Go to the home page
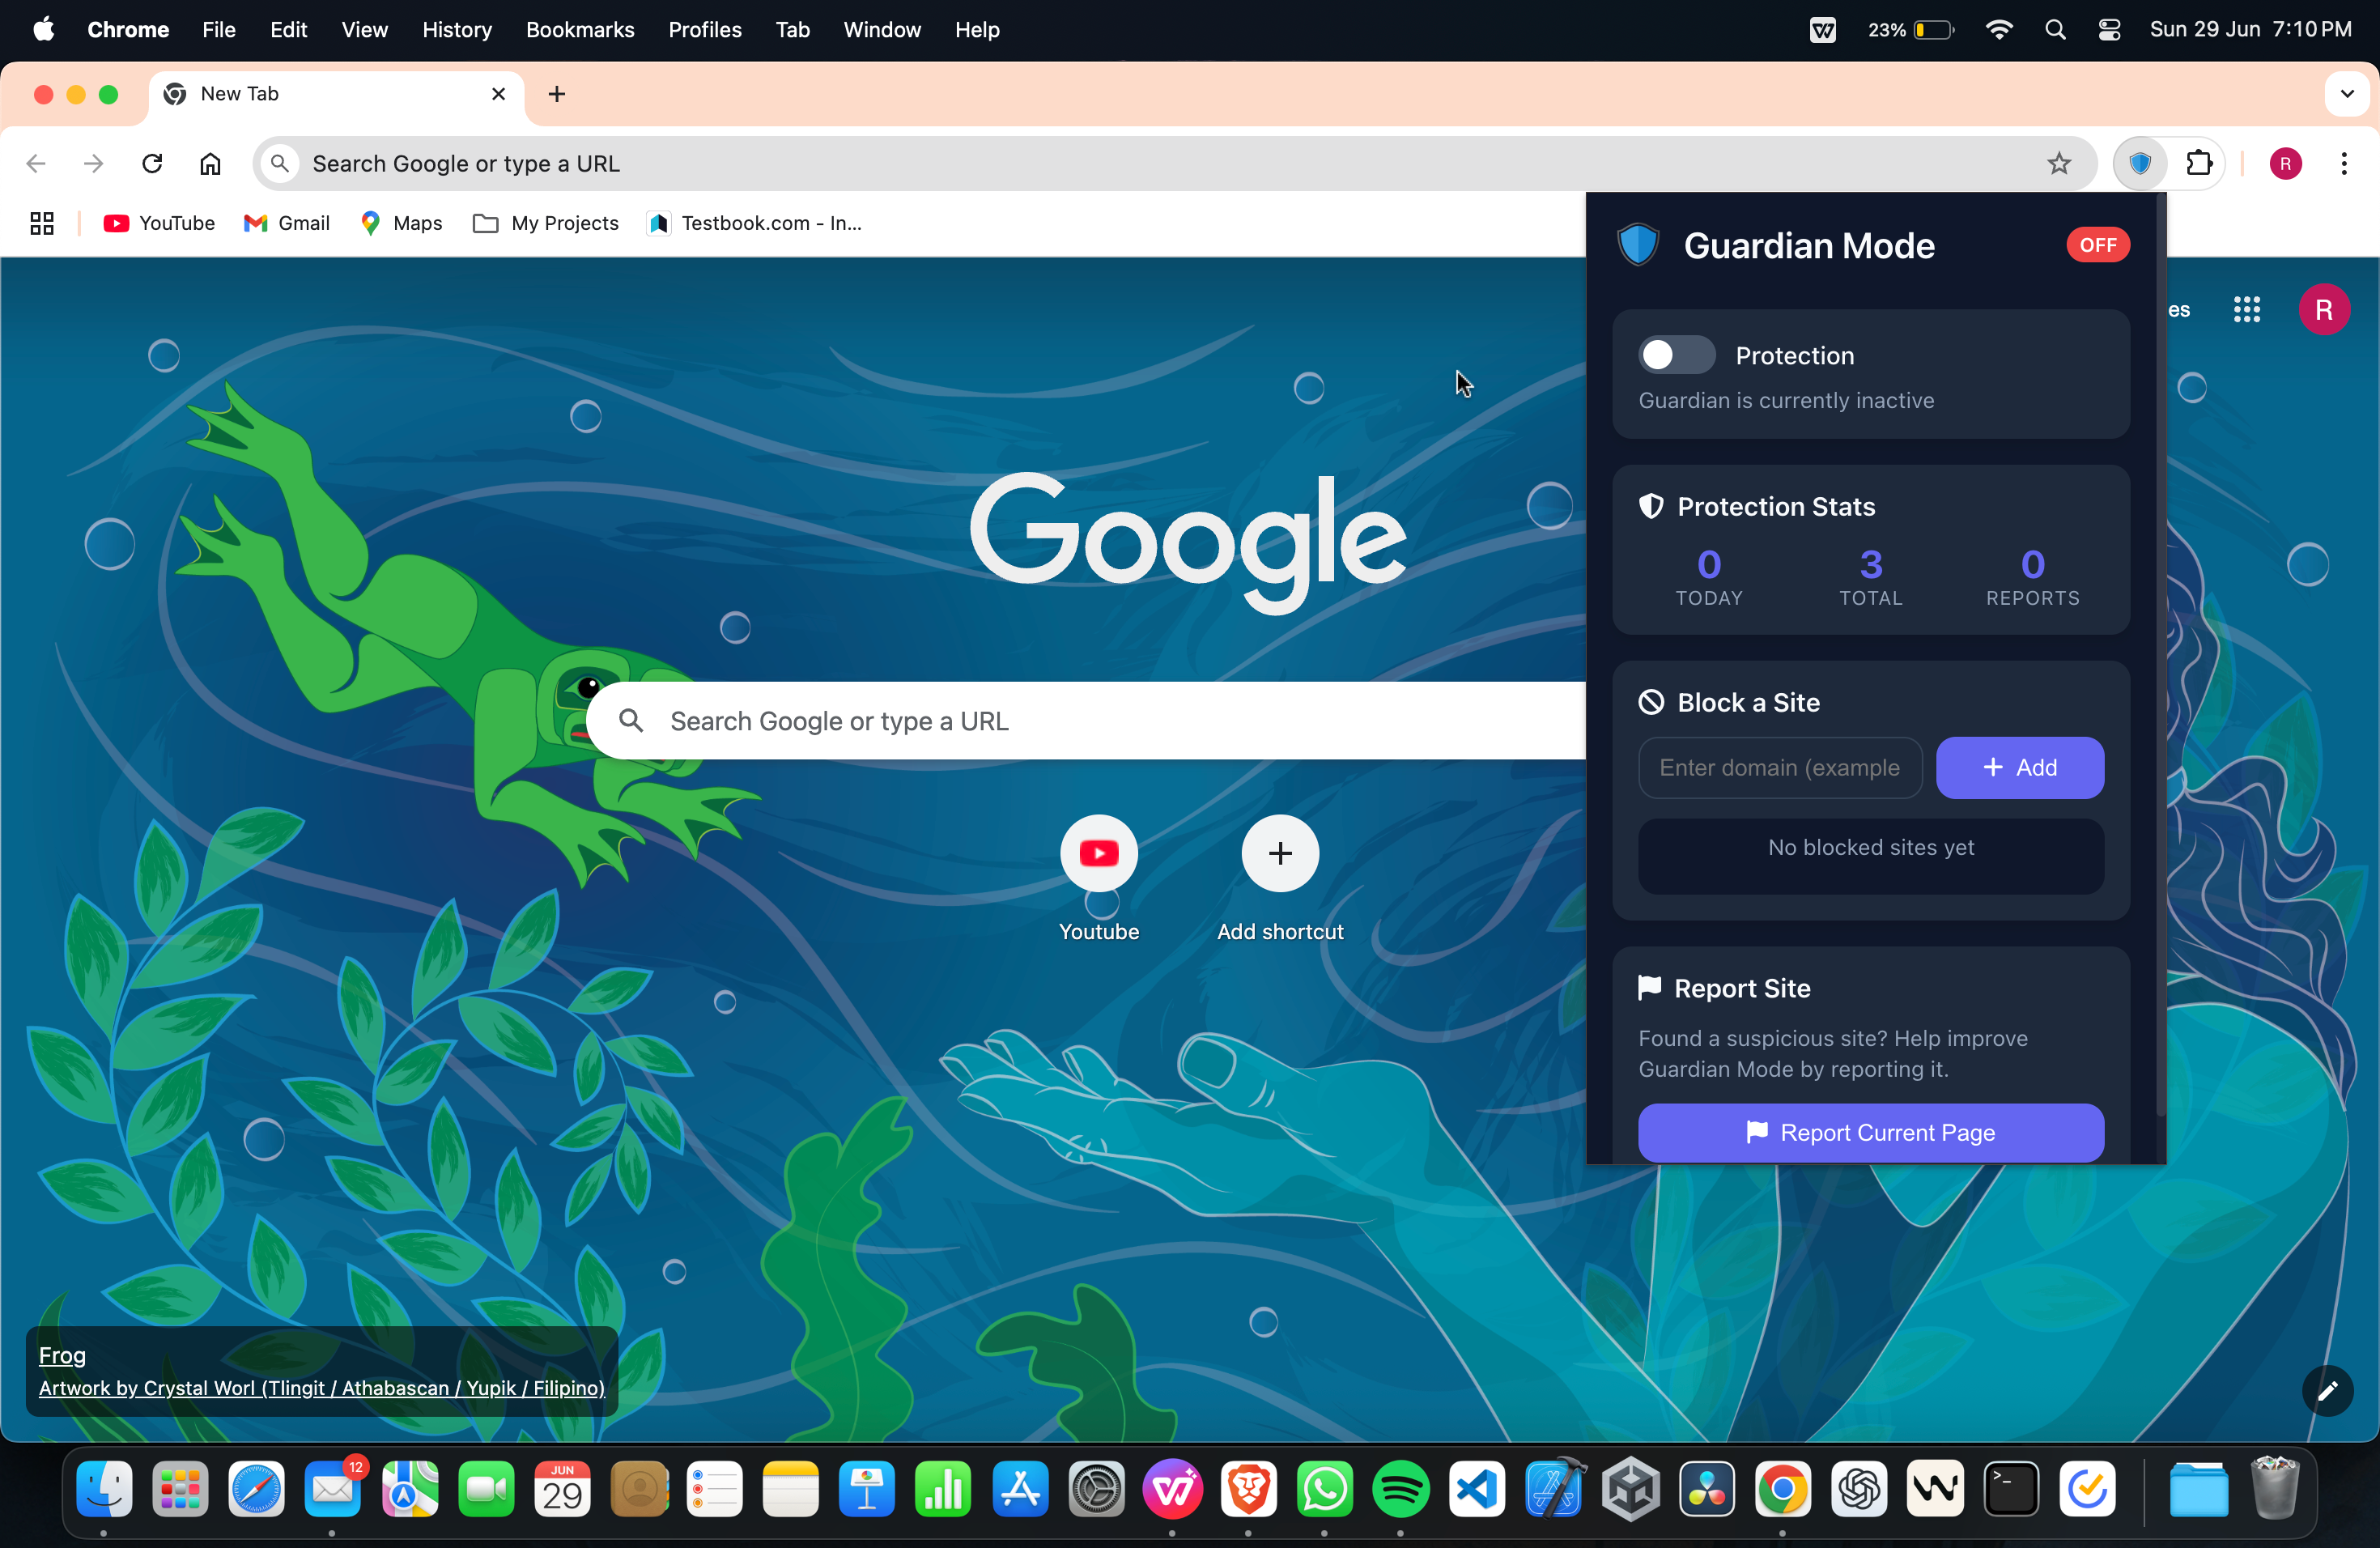This screenshot has width=2380, height=1548. point(210,163)
